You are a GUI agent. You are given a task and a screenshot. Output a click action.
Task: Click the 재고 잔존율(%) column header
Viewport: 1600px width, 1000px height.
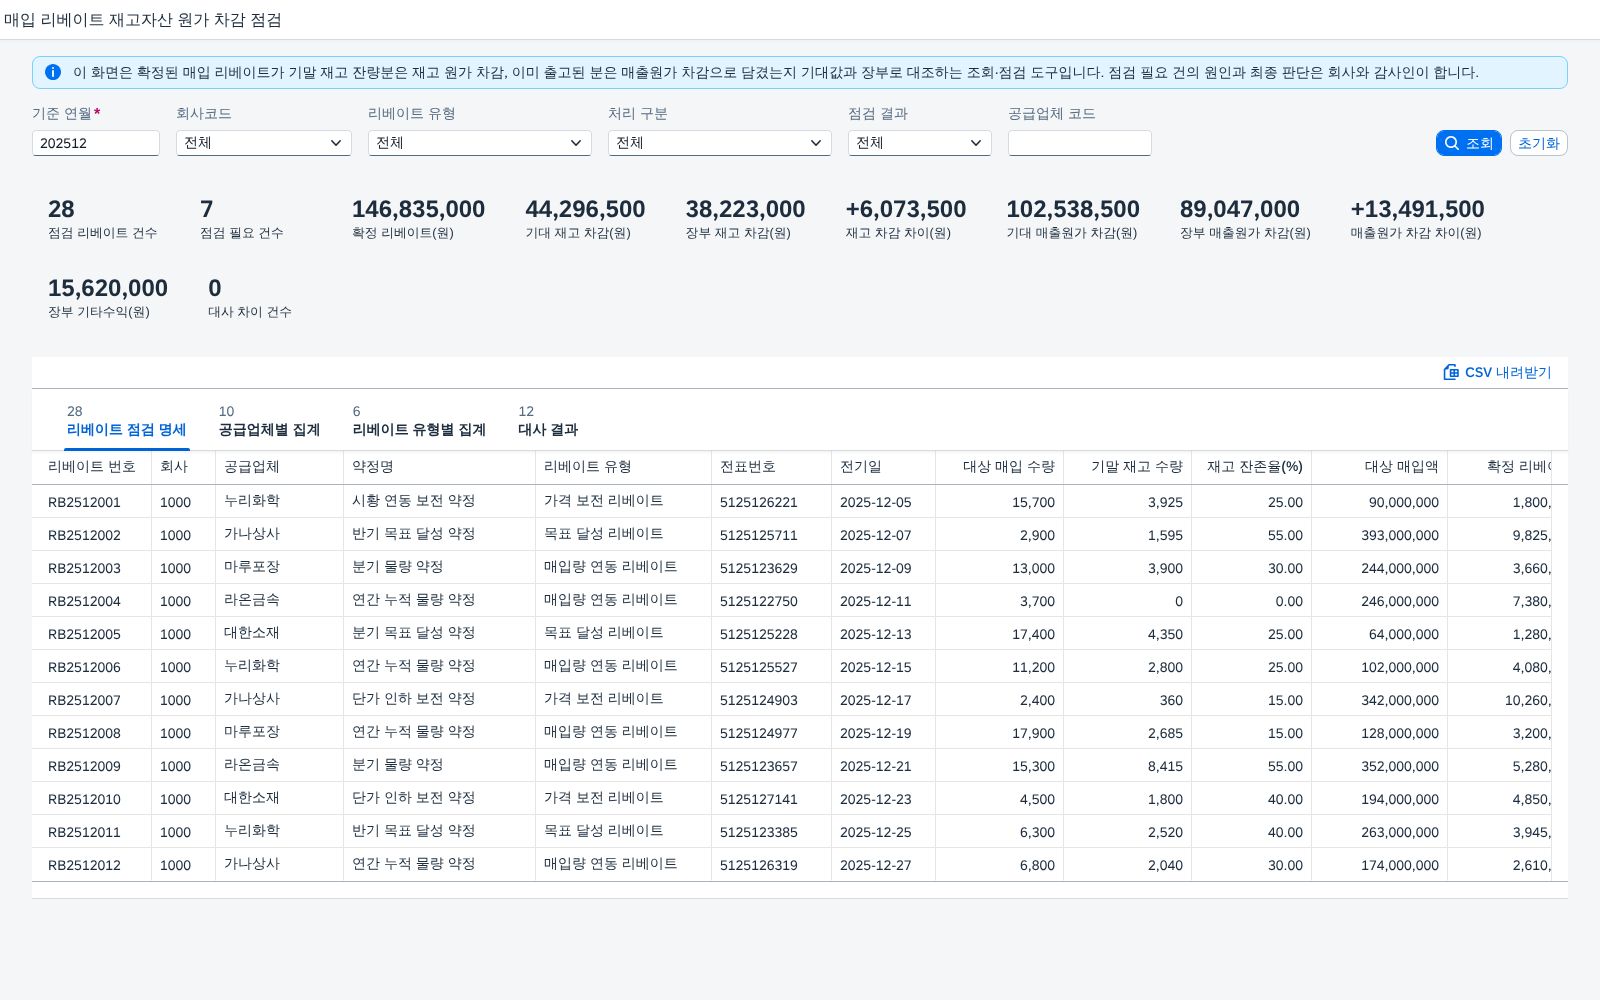1252,467
